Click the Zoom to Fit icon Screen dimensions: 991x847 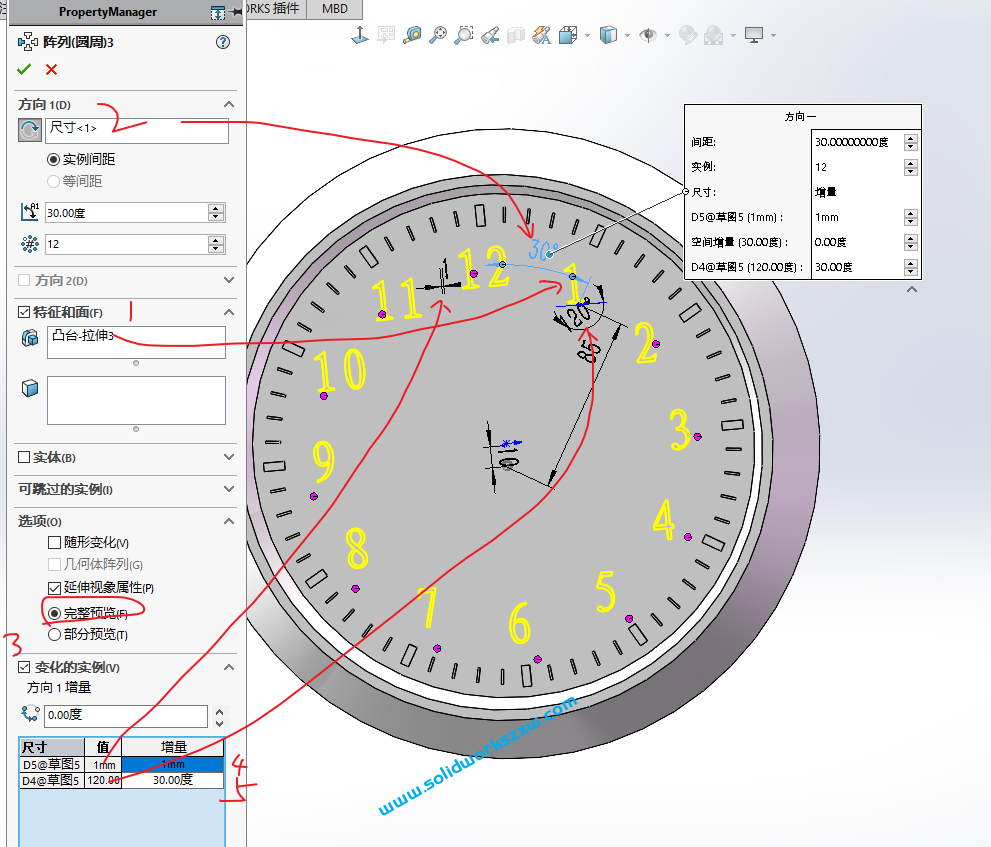click(438, 36)
